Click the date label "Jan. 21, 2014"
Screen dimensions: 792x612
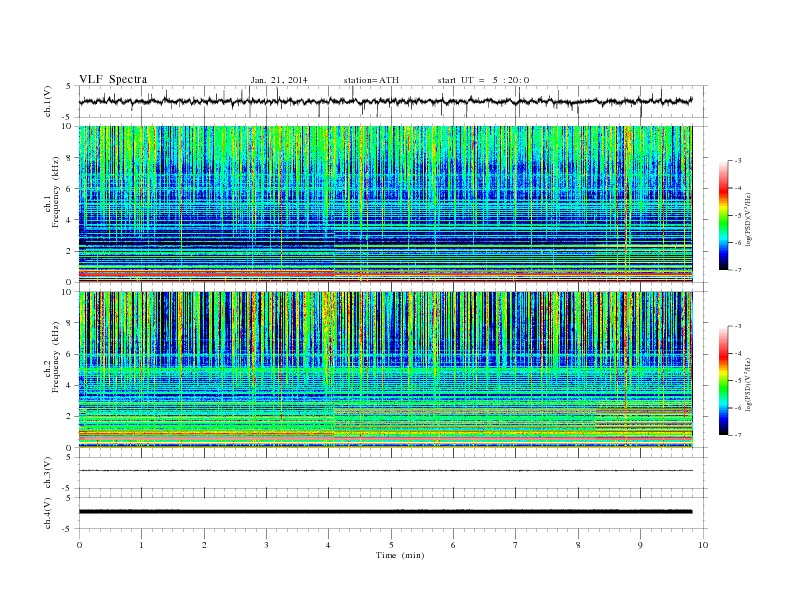pos(279,80)
